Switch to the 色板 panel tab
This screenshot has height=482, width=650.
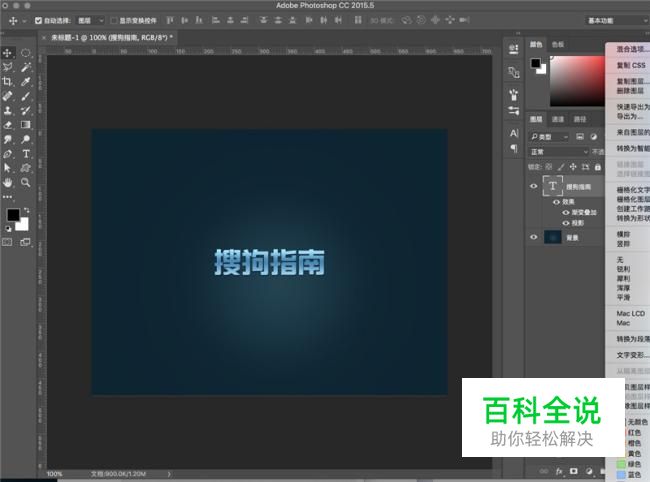pos(558,44)
